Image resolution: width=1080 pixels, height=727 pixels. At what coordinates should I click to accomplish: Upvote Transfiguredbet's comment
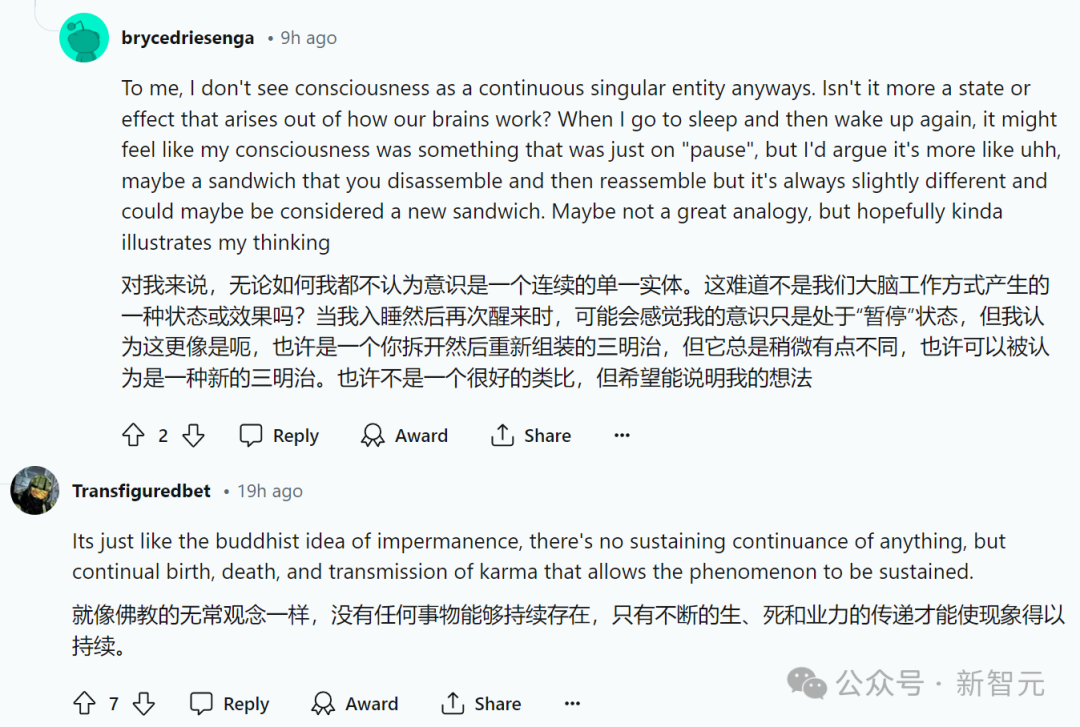click(x=84, y=704)
